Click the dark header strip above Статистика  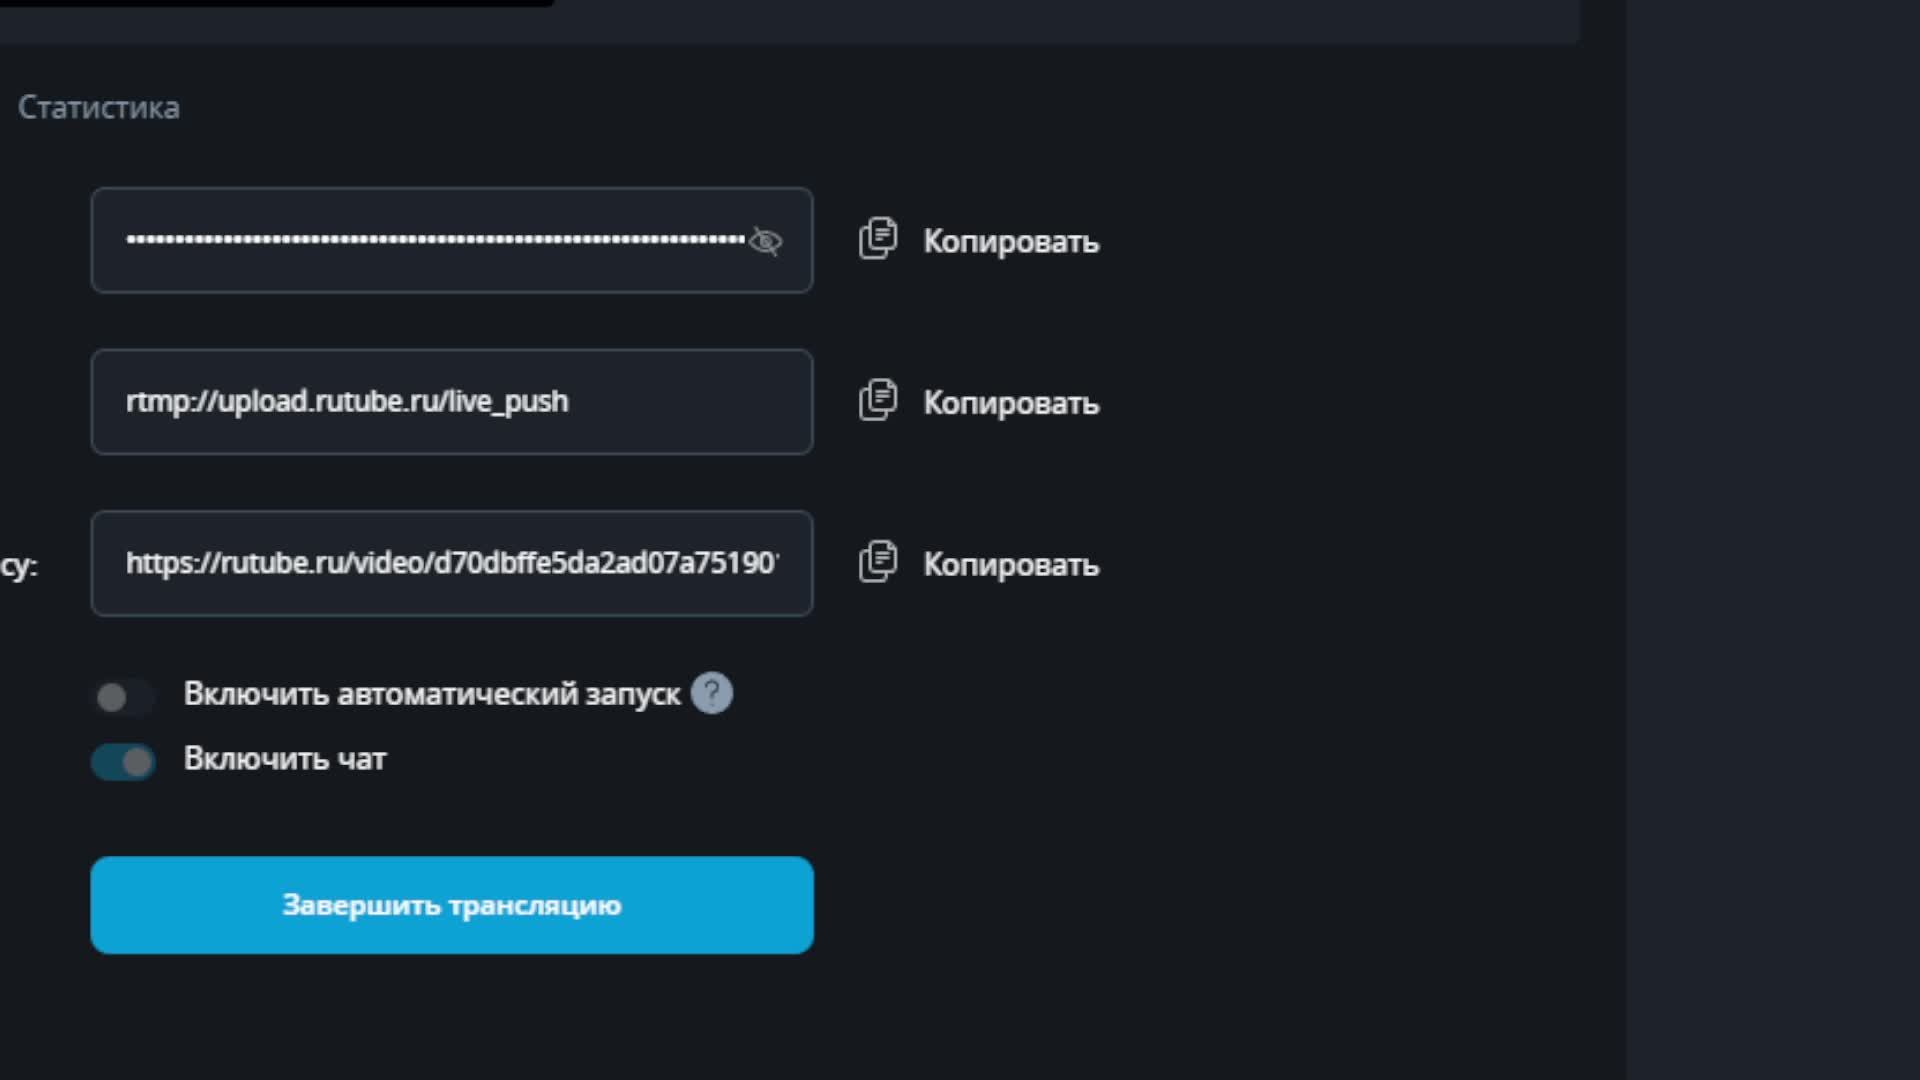coord(1000,22)
